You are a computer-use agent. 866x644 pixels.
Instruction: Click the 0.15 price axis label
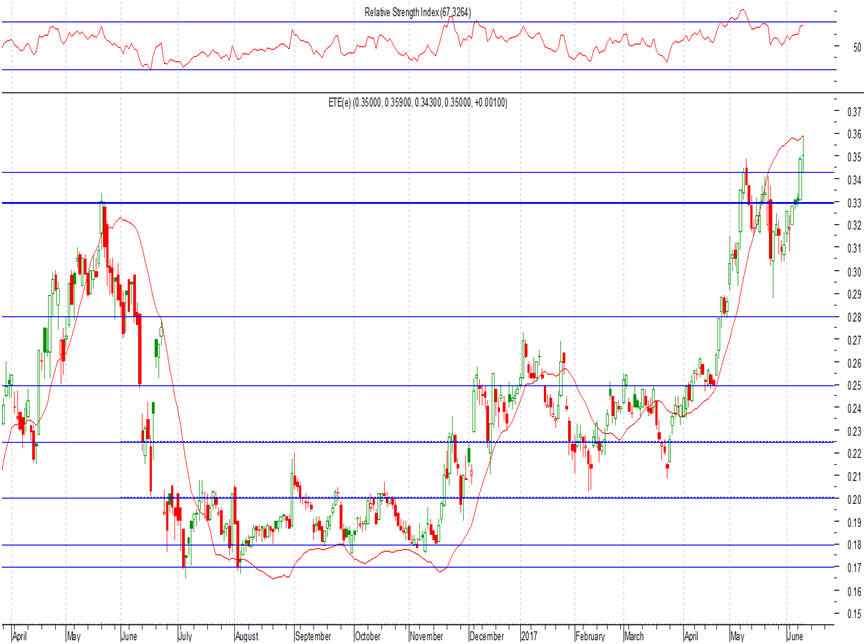click(x=854, y=614)
